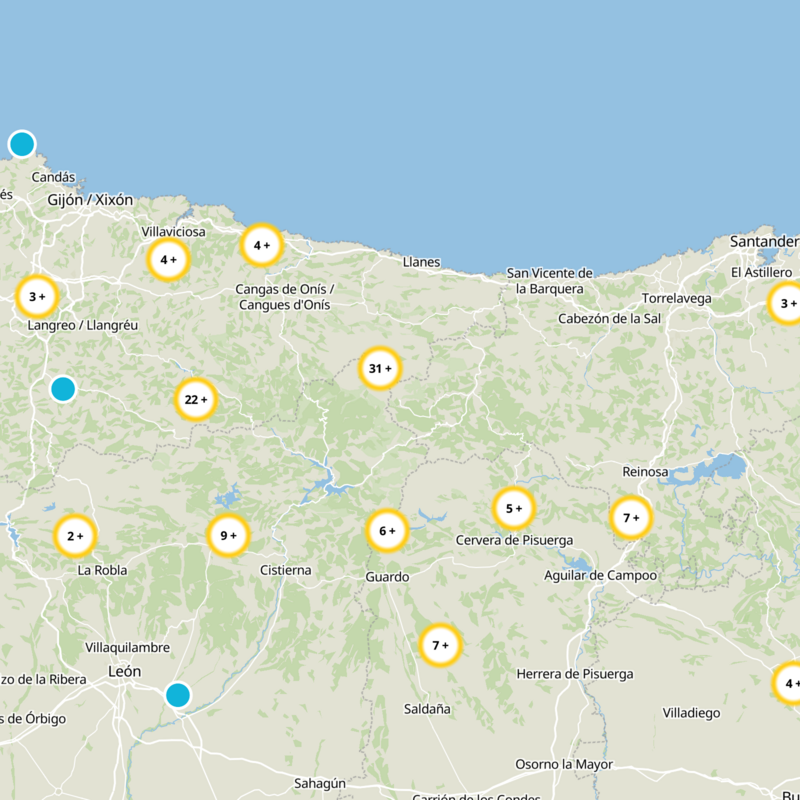Open the 31+ cluster marker
This screenshot has height=800, width=800.
[380, 368]
